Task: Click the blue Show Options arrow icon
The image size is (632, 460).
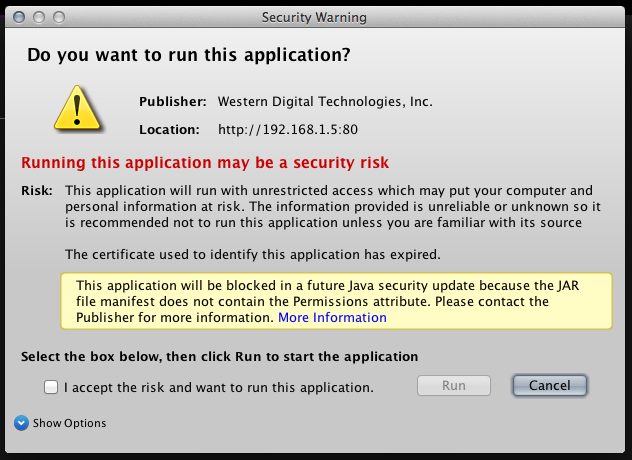Action: (x=22, y=423)
